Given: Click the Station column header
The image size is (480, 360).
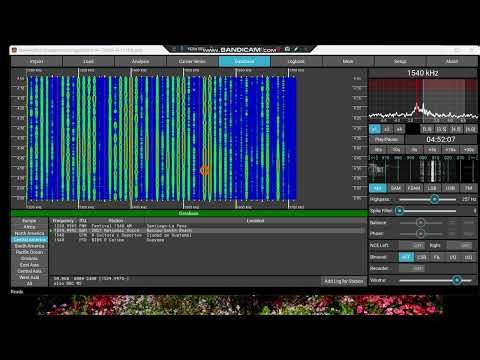Looking at the screenshot, I should pyautogui.click(x=116, y=221).
